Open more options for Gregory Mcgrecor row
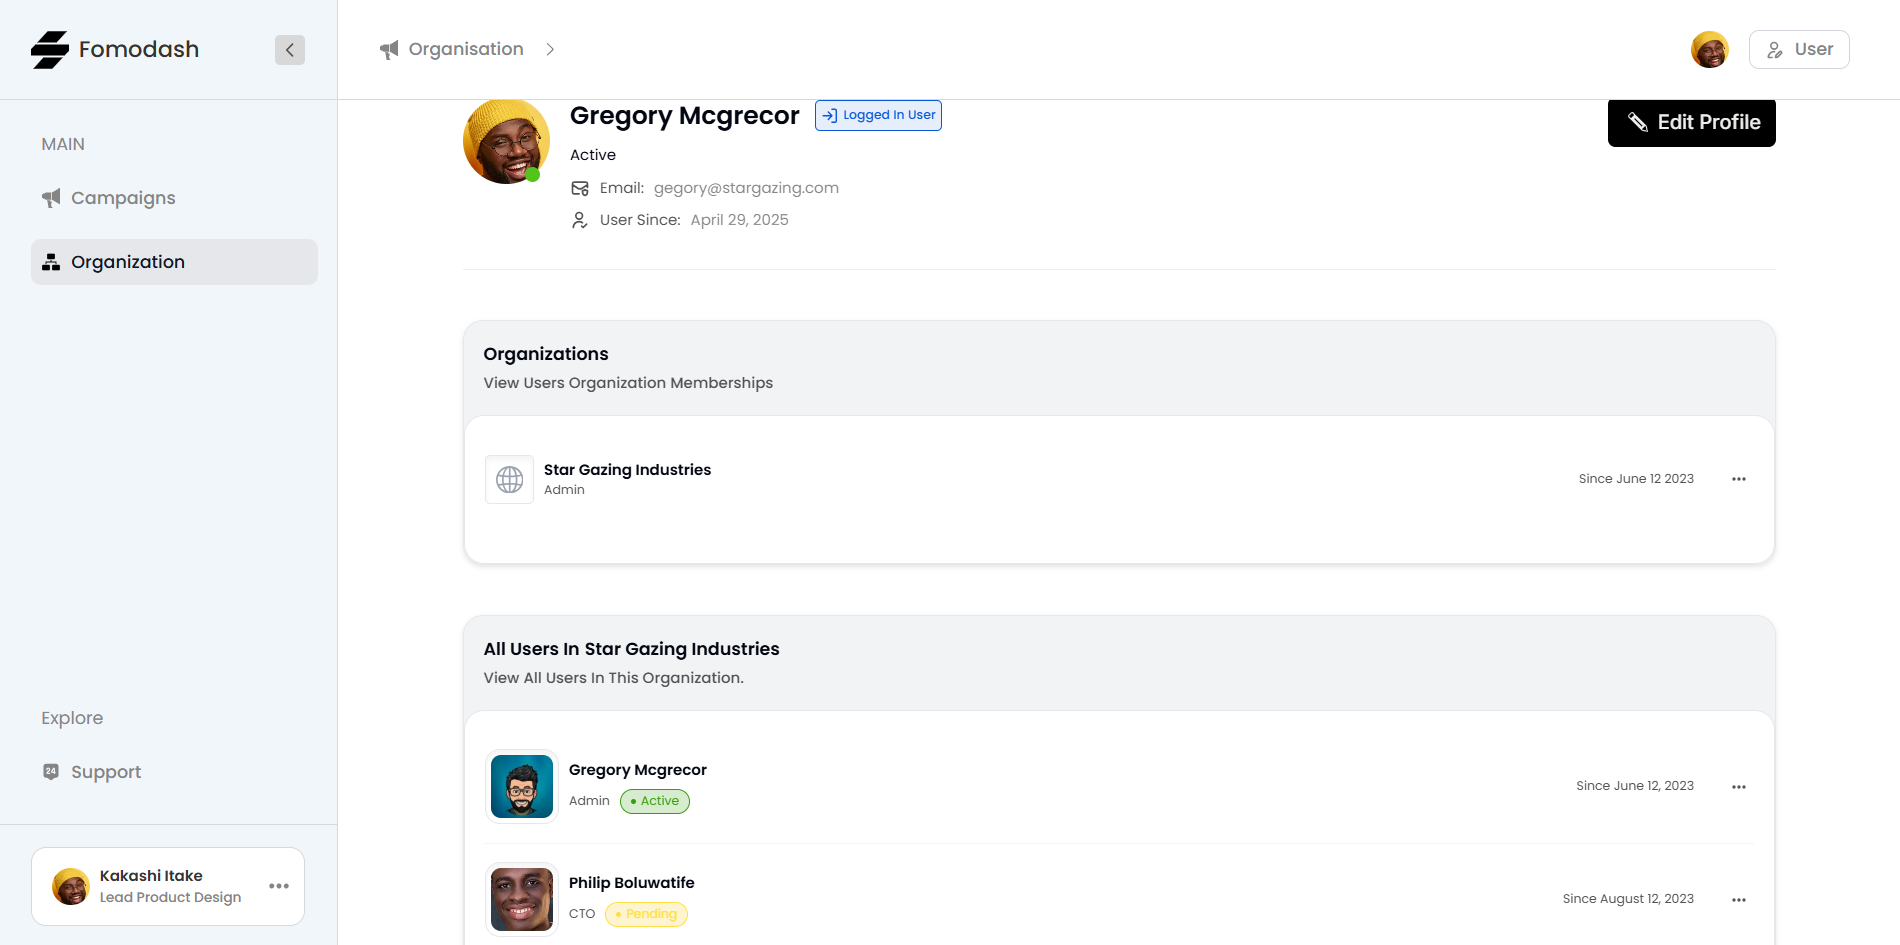This screenshot has height=945, width=1900. pos(1739,787)
